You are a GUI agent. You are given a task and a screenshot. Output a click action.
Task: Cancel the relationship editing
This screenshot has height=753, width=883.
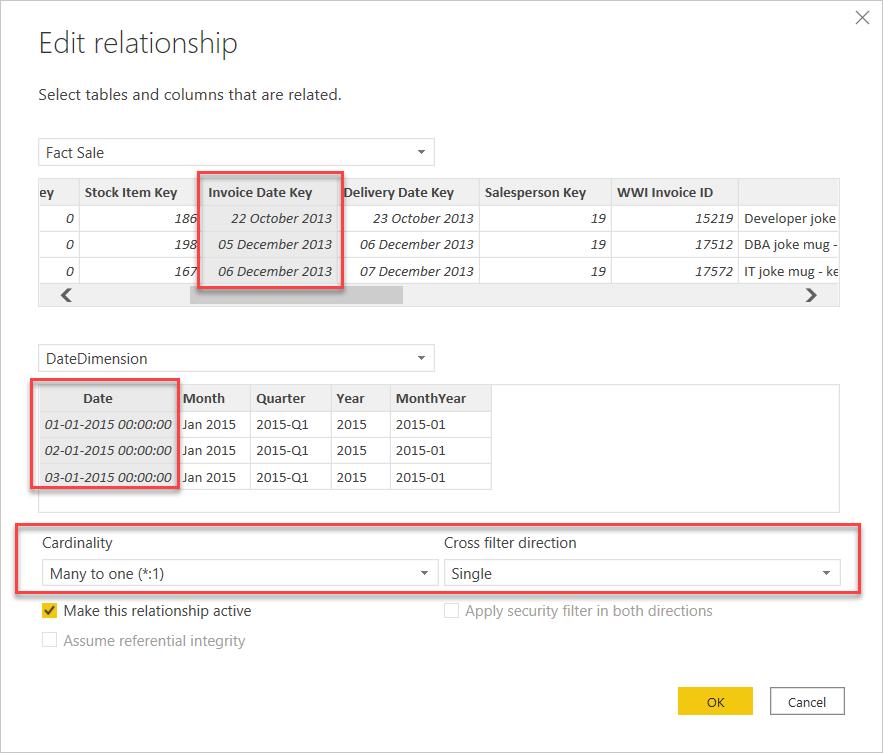tap(806, 702)
